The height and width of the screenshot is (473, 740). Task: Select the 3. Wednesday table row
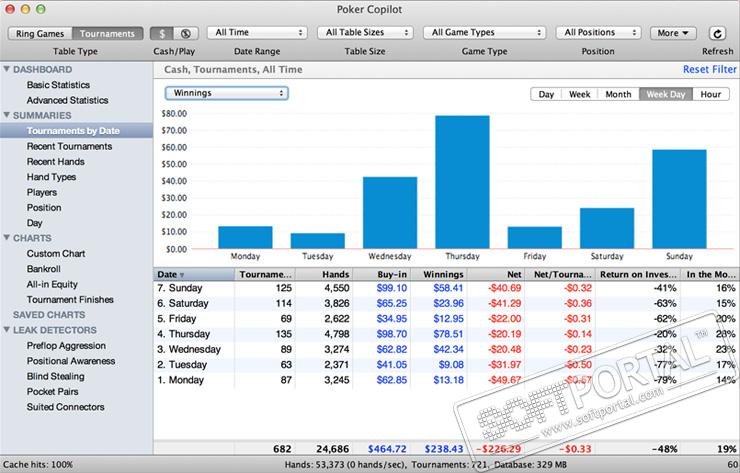pos(446,349)
